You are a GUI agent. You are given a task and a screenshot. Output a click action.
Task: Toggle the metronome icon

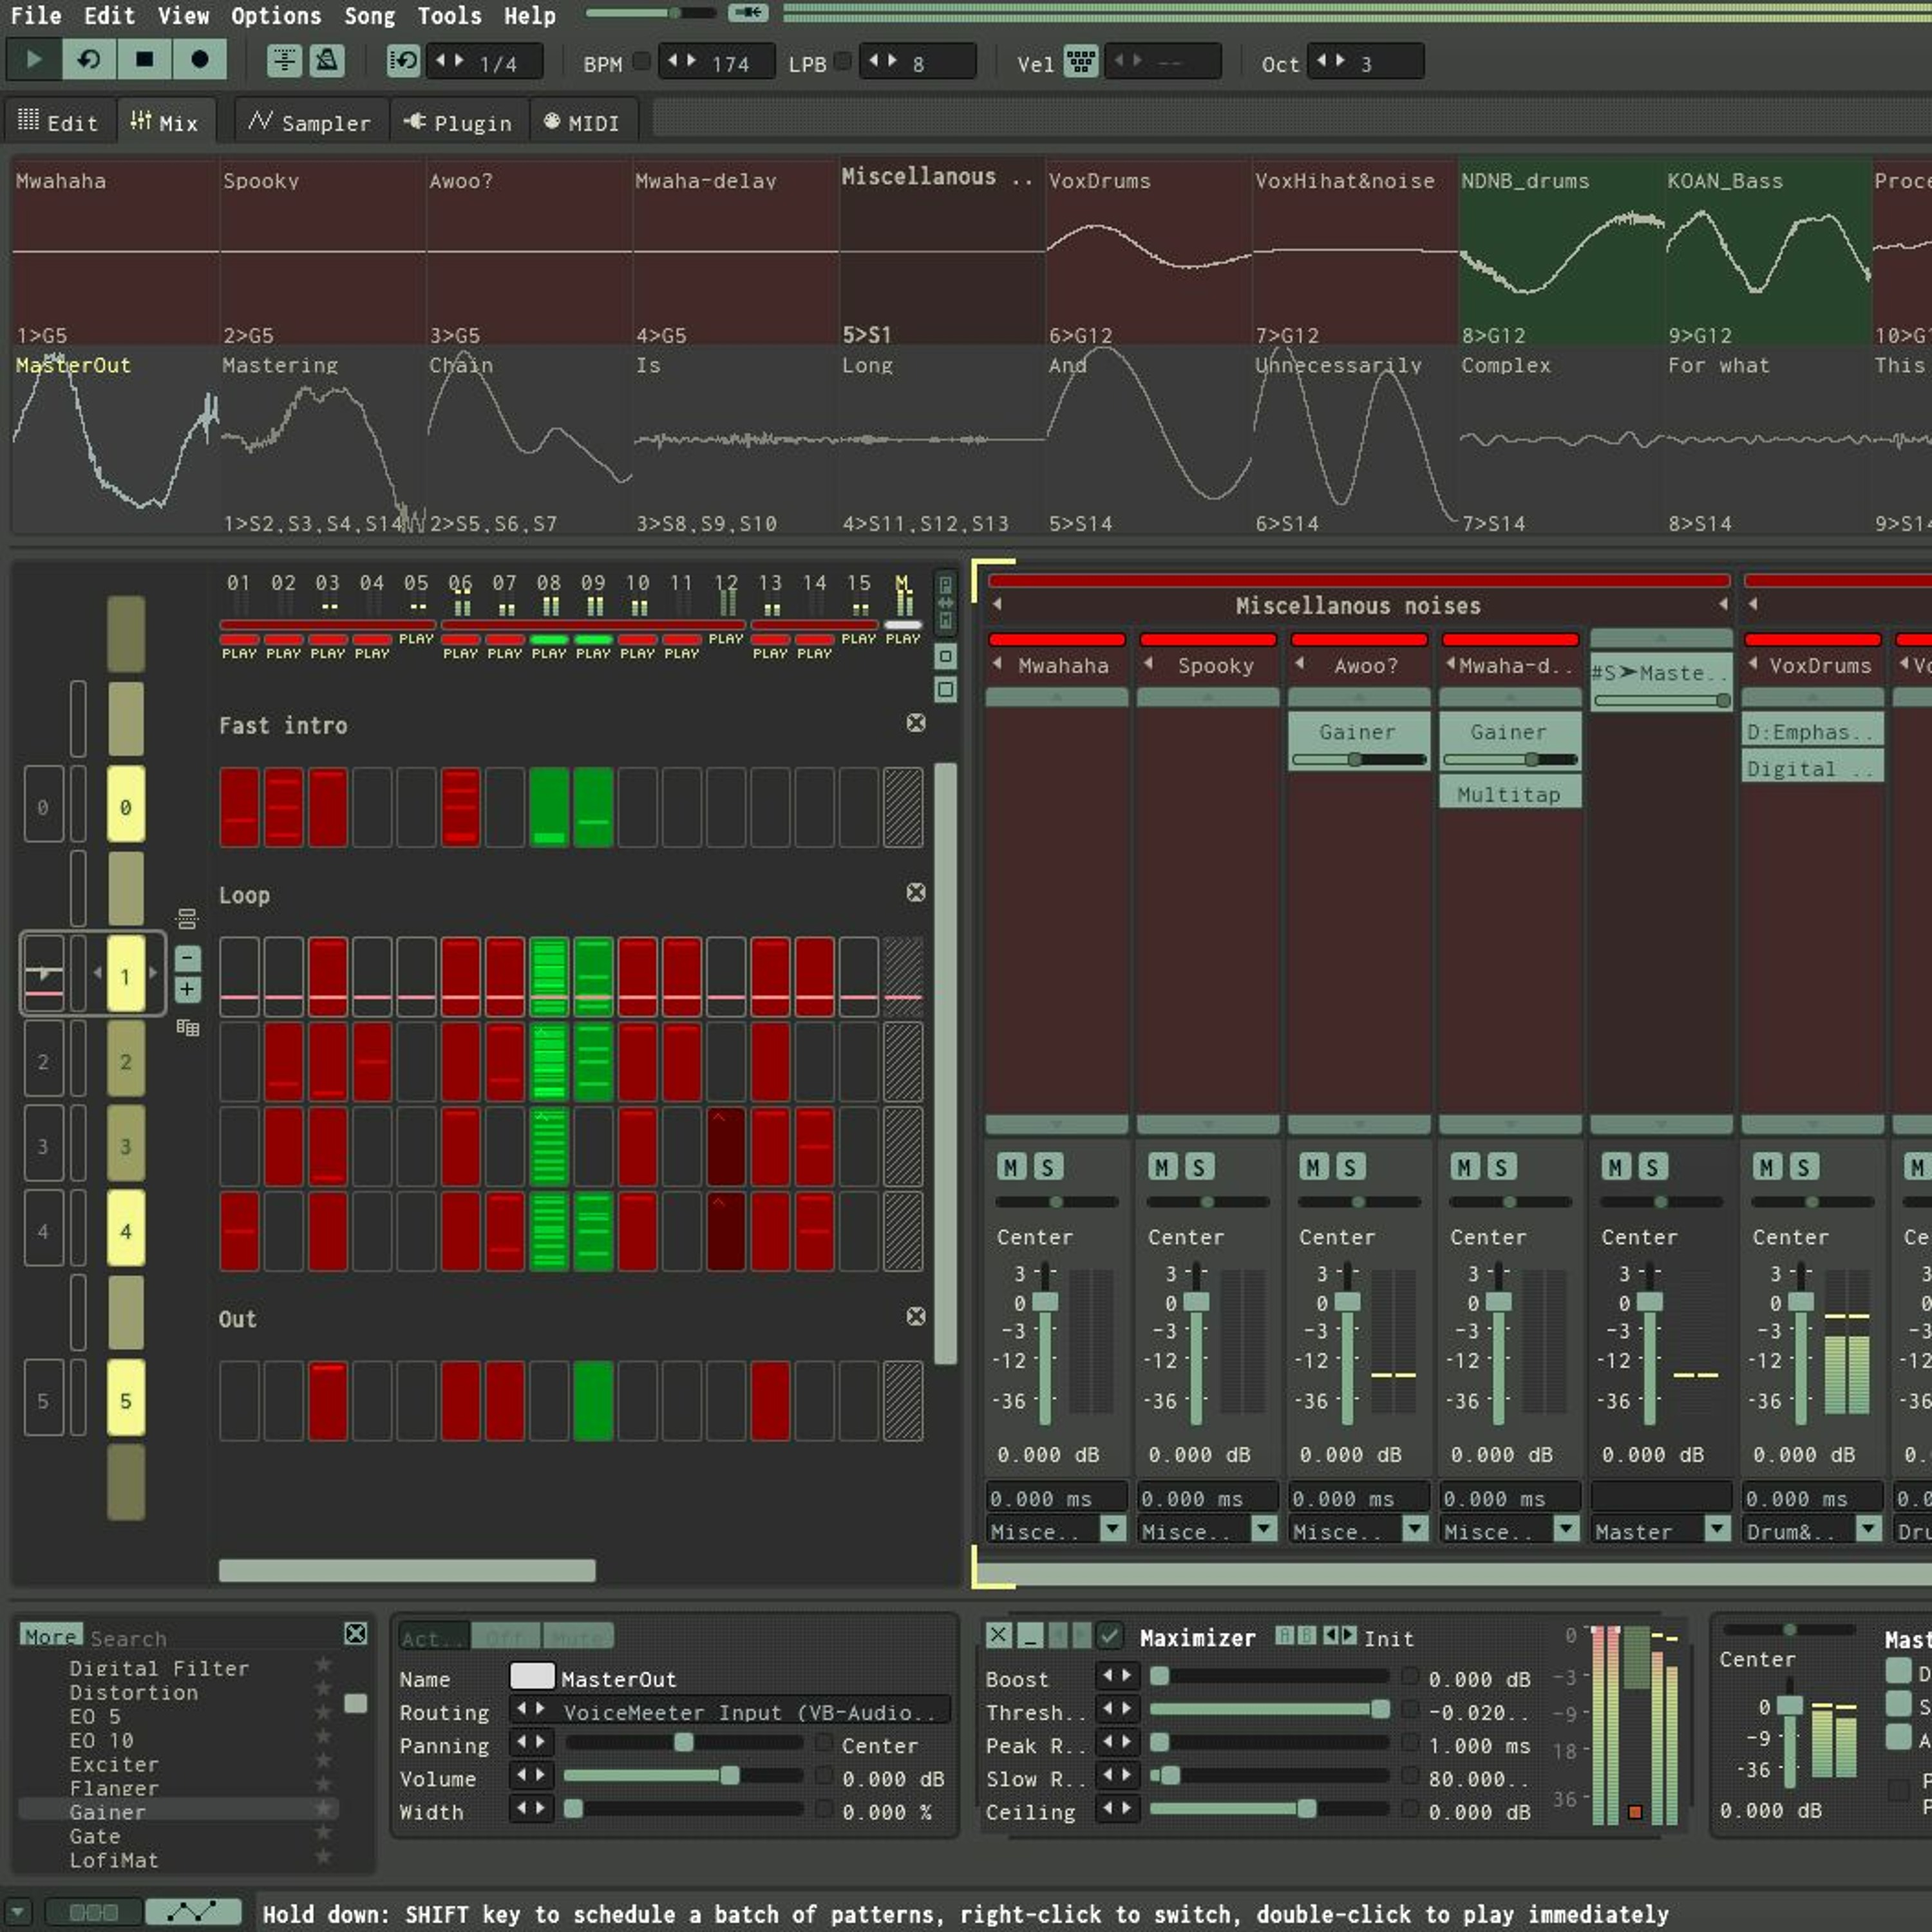pyautogui.click(x=326, y=62)
